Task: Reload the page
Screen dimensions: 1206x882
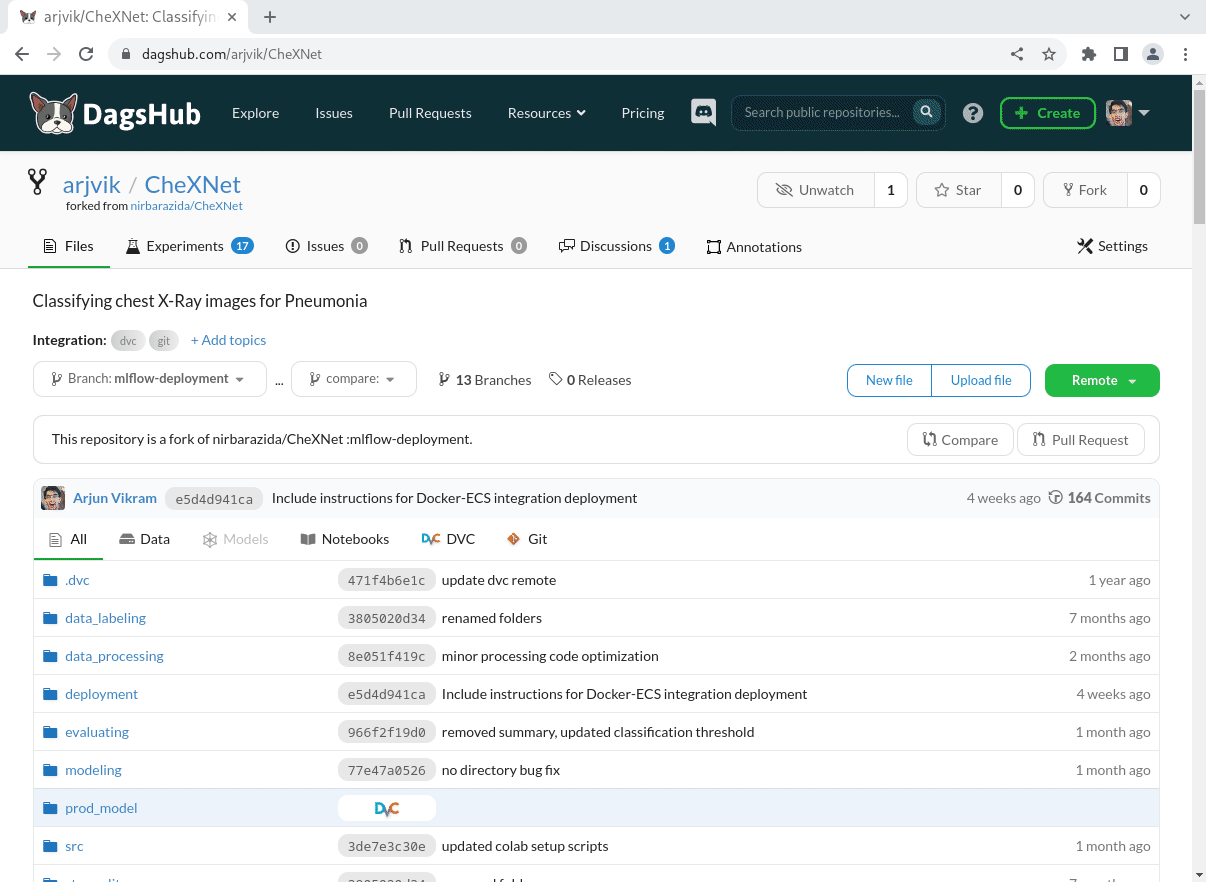Action: pyautogui.click(x=86, y=54)
